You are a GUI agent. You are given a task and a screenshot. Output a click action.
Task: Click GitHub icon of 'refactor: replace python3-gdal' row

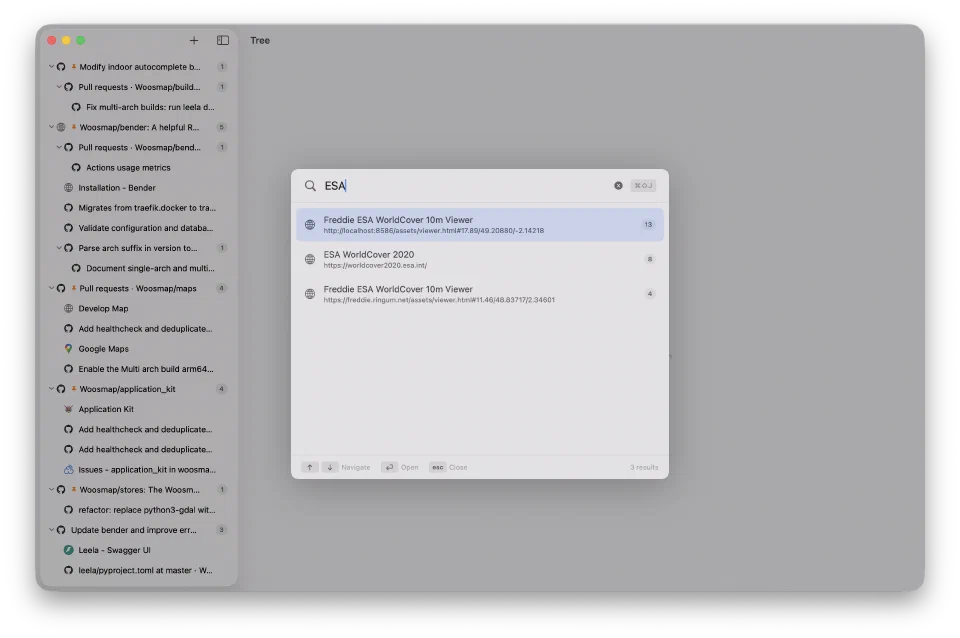coord(69,510)
